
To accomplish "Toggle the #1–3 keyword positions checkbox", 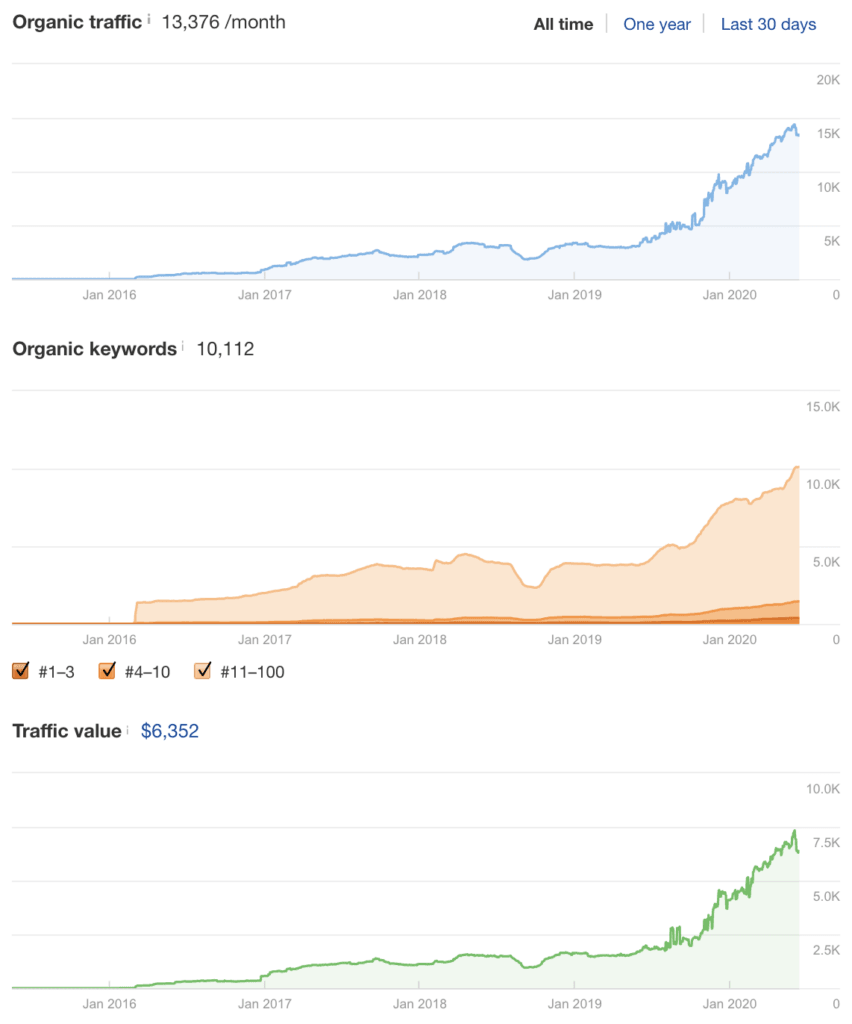I will coord(21,671).
